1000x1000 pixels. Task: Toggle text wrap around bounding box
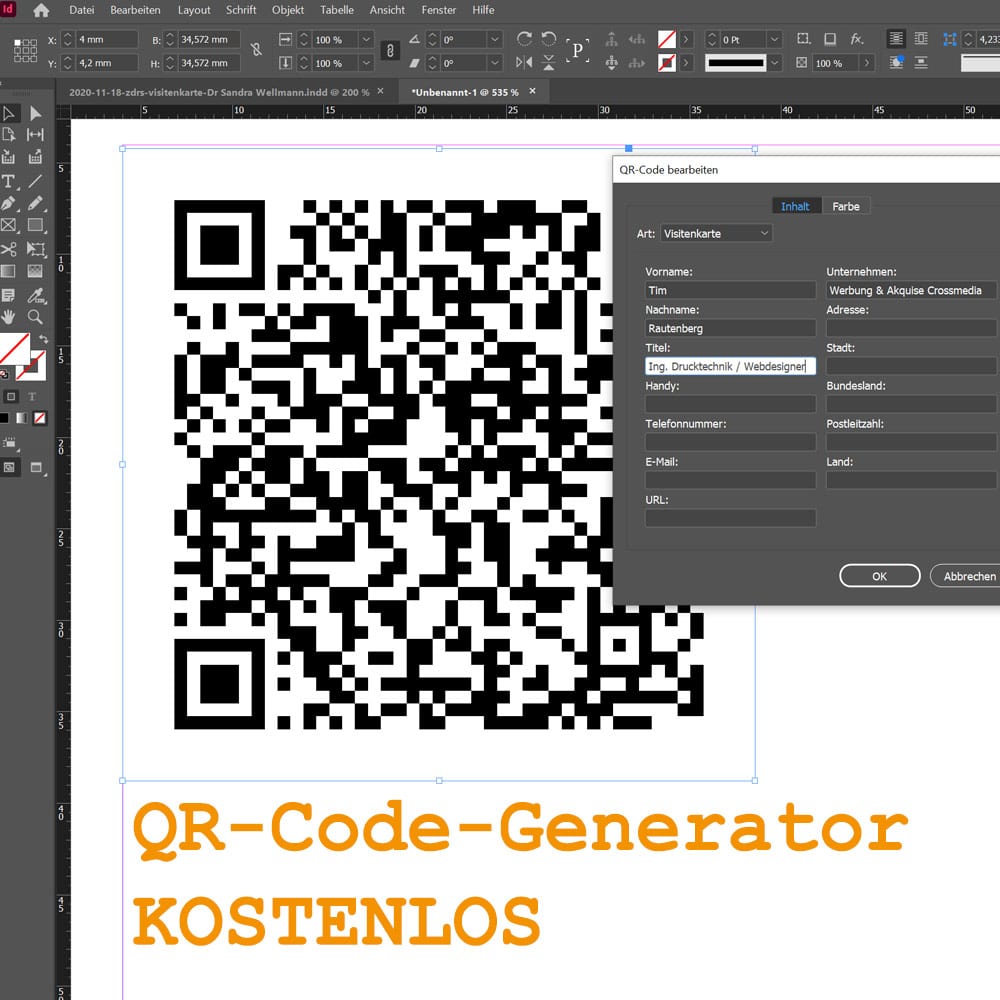pos(921,40)
